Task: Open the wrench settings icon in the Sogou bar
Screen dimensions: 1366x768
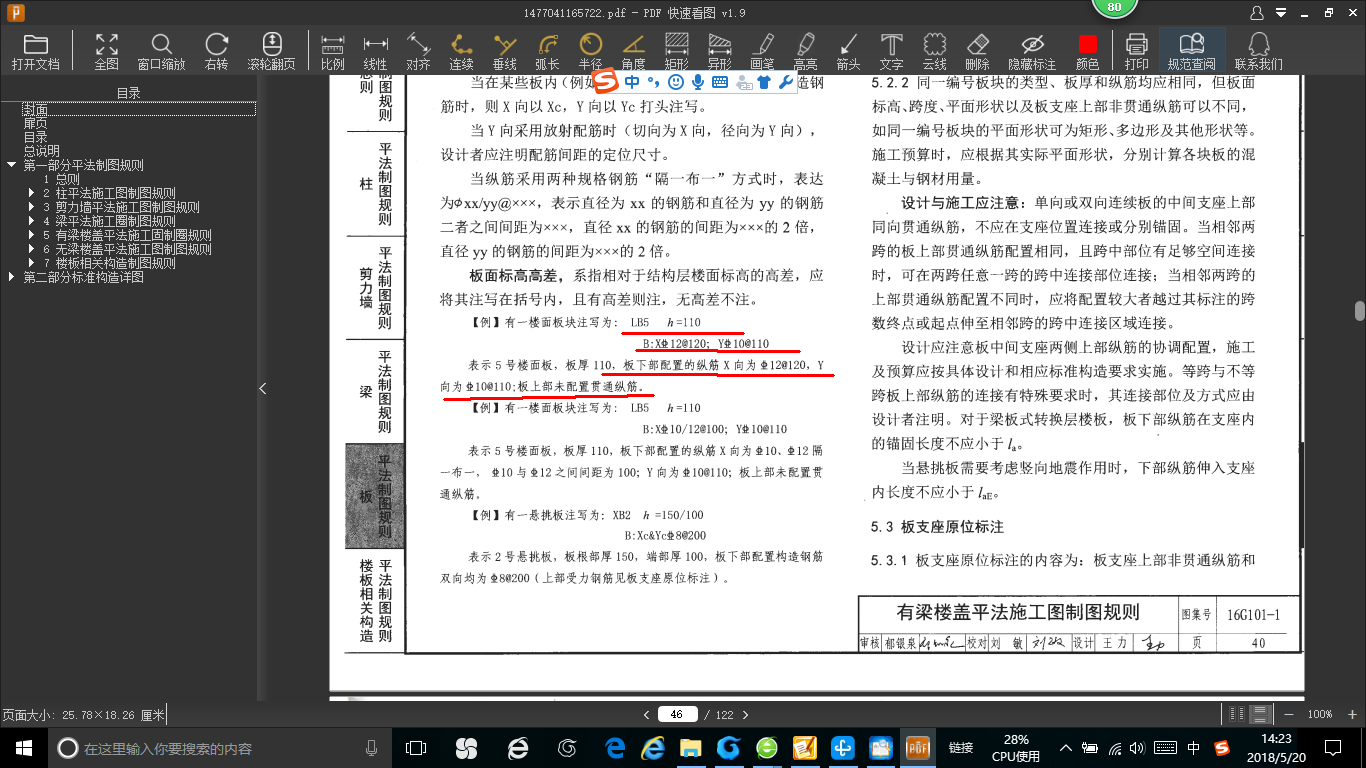Action: tap(786, 82)
